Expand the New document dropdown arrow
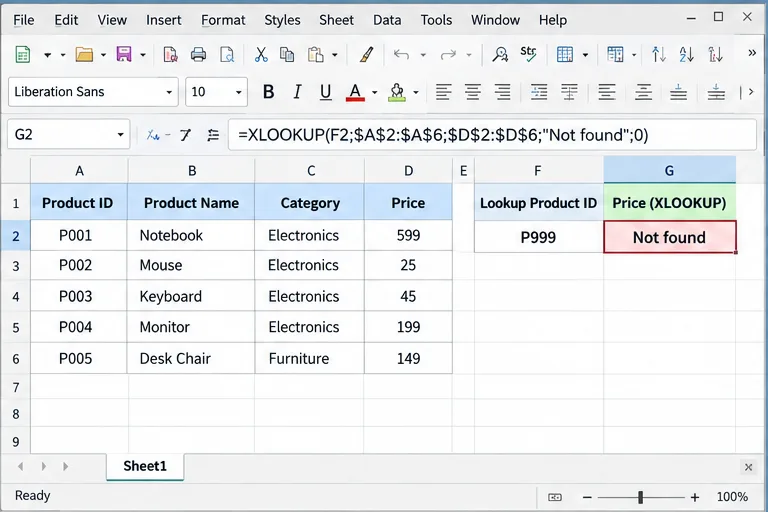Viewport: 768px width, 512px height. coord(48,55)
